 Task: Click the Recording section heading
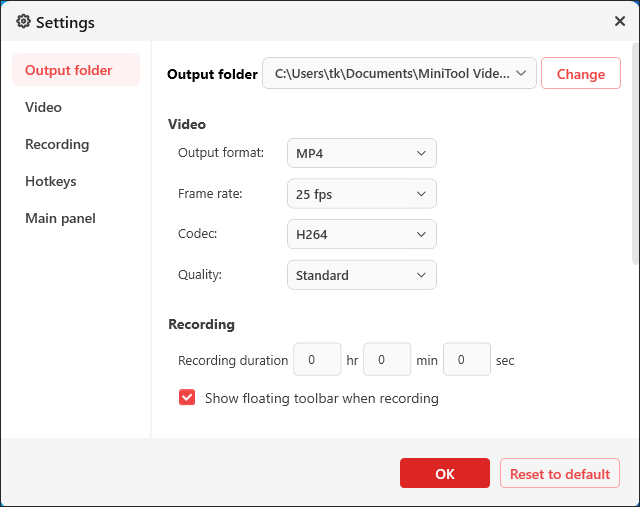202,324
